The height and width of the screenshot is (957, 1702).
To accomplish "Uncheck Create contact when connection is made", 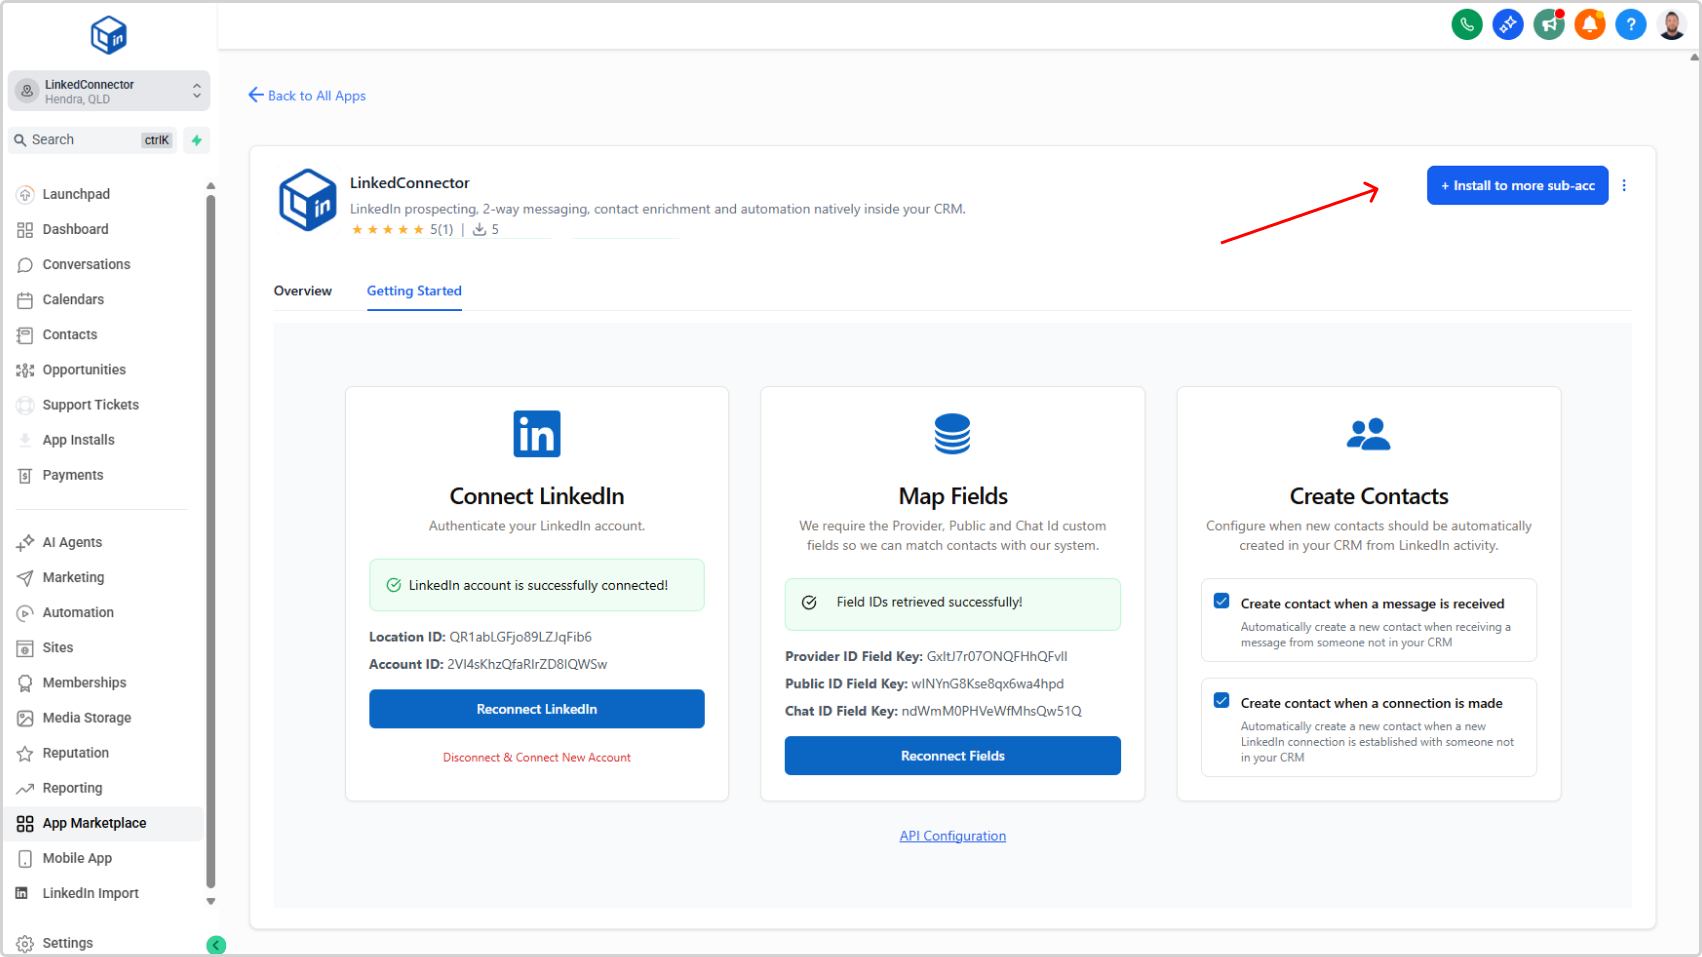I will (1221, 701).
